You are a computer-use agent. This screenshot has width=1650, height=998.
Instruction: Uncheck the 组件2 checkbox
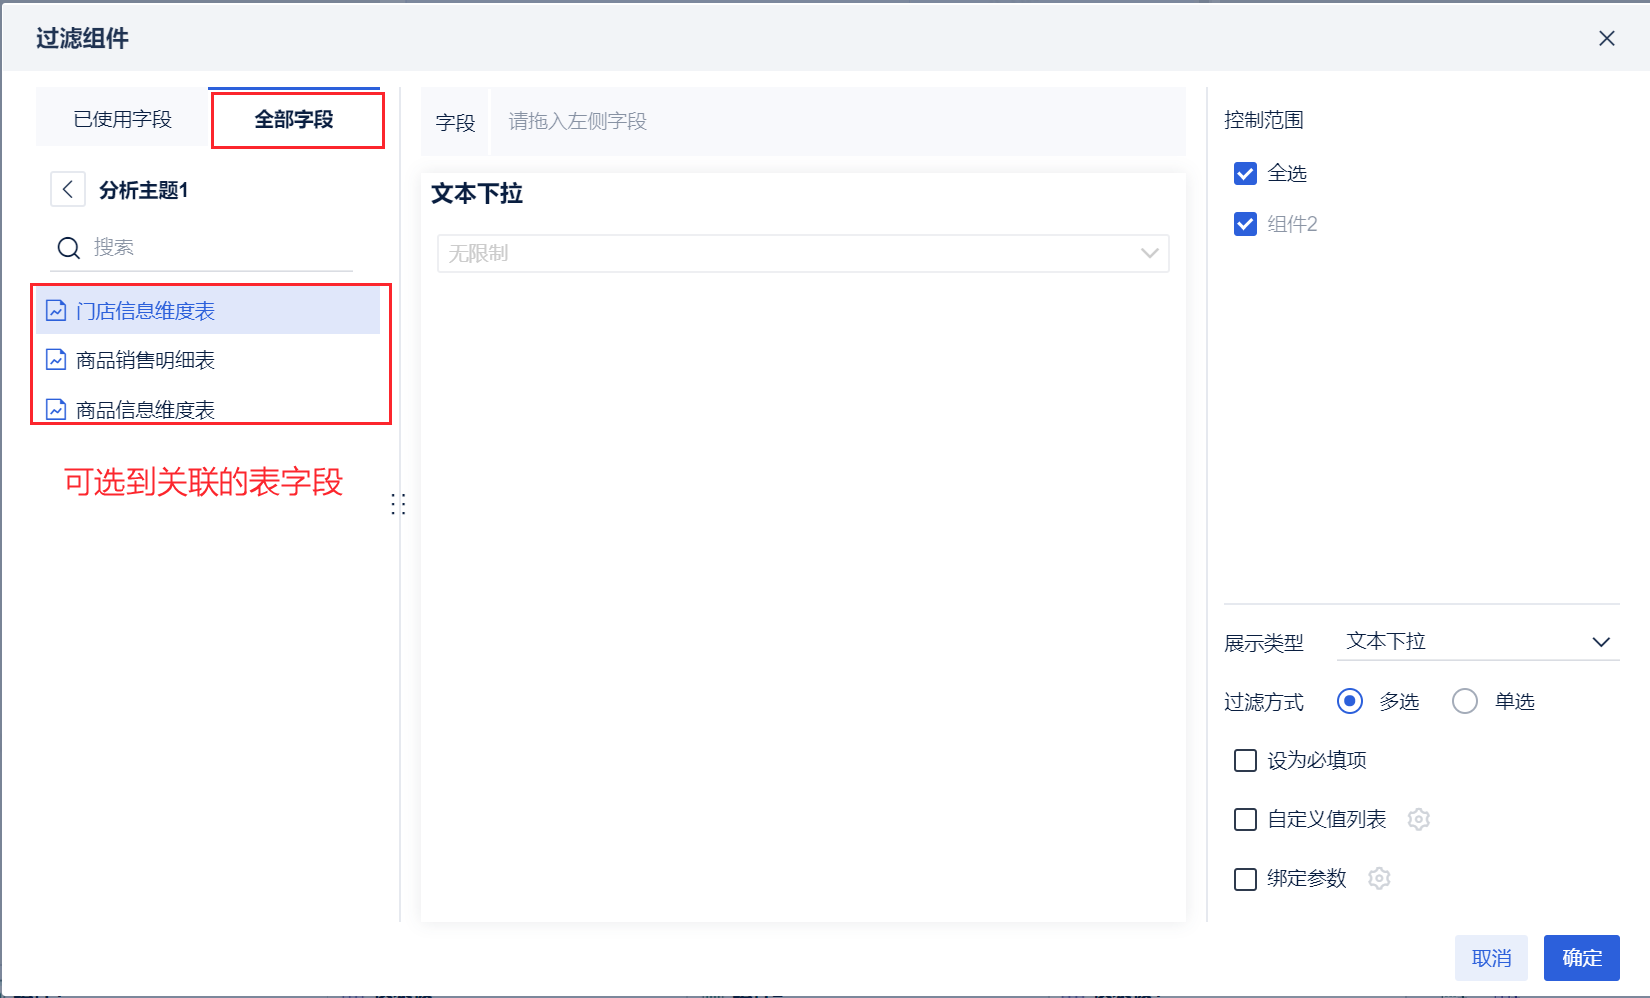coord(1245,224)
